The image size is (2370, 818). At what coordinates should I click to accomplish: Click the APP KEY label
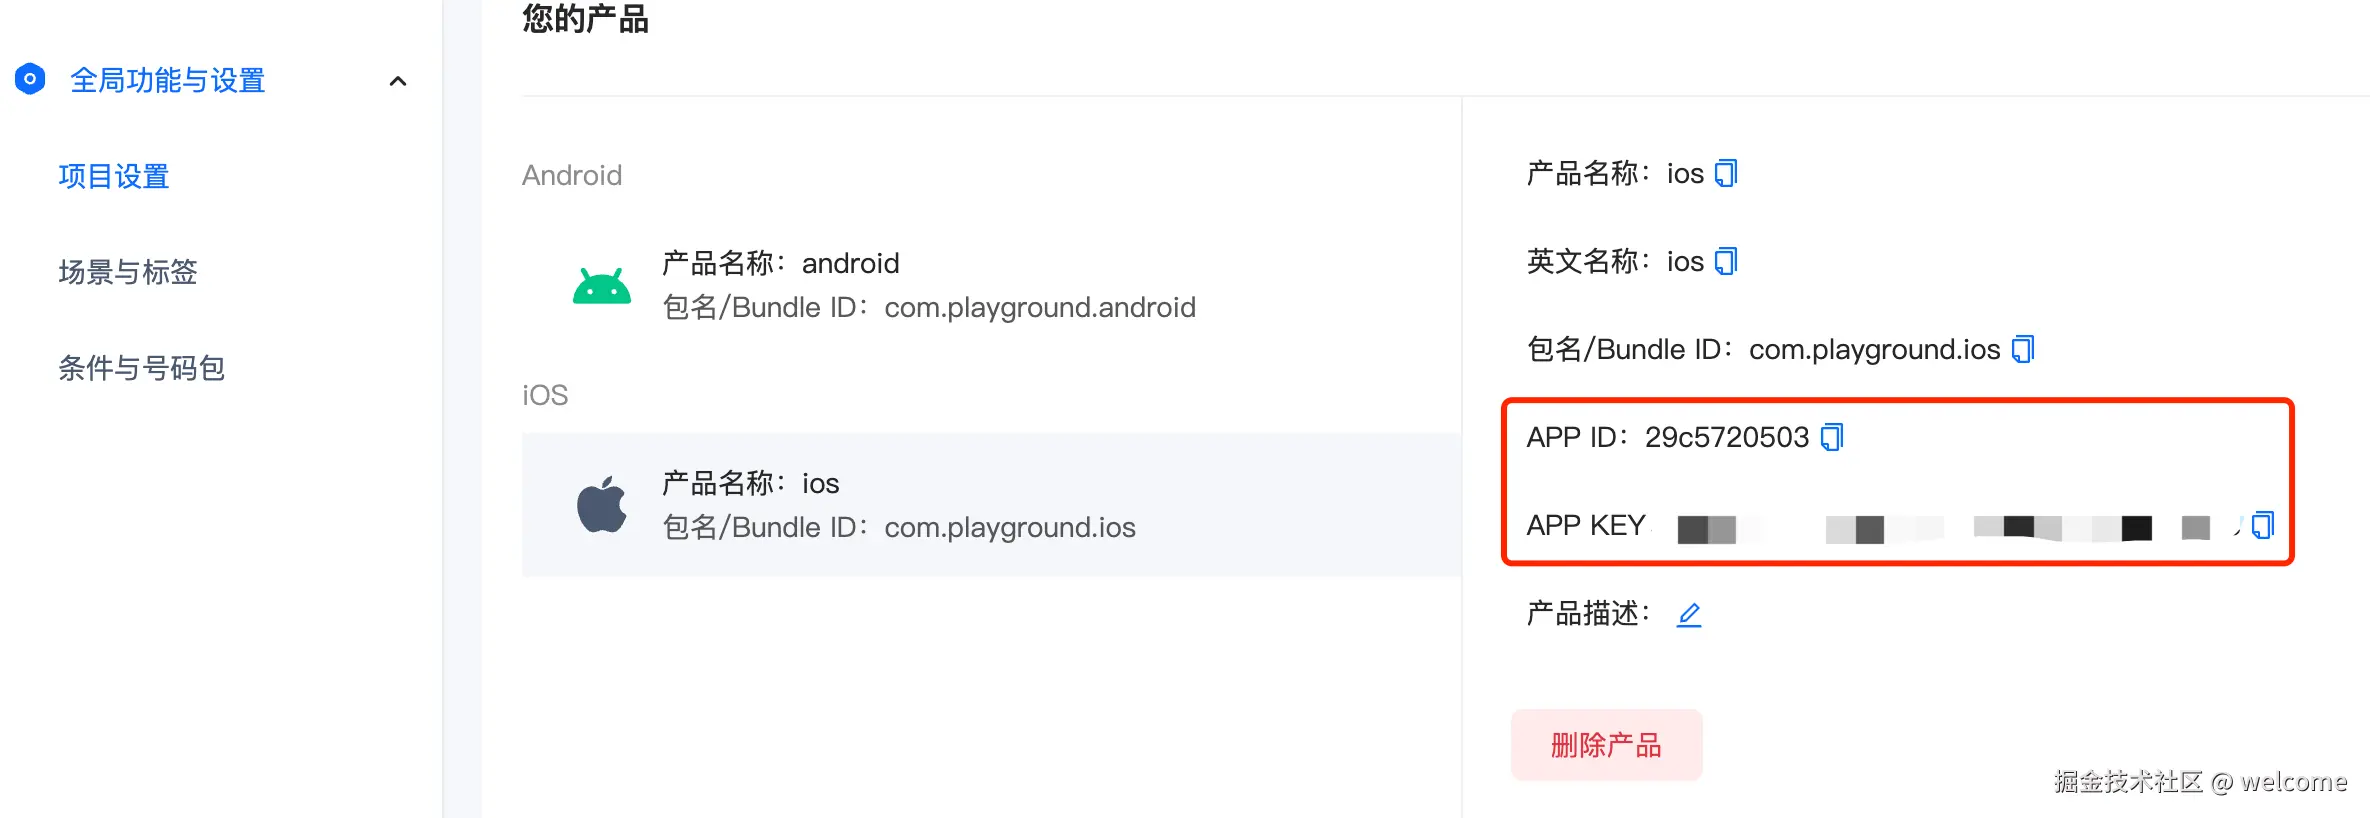[1586, 526]
